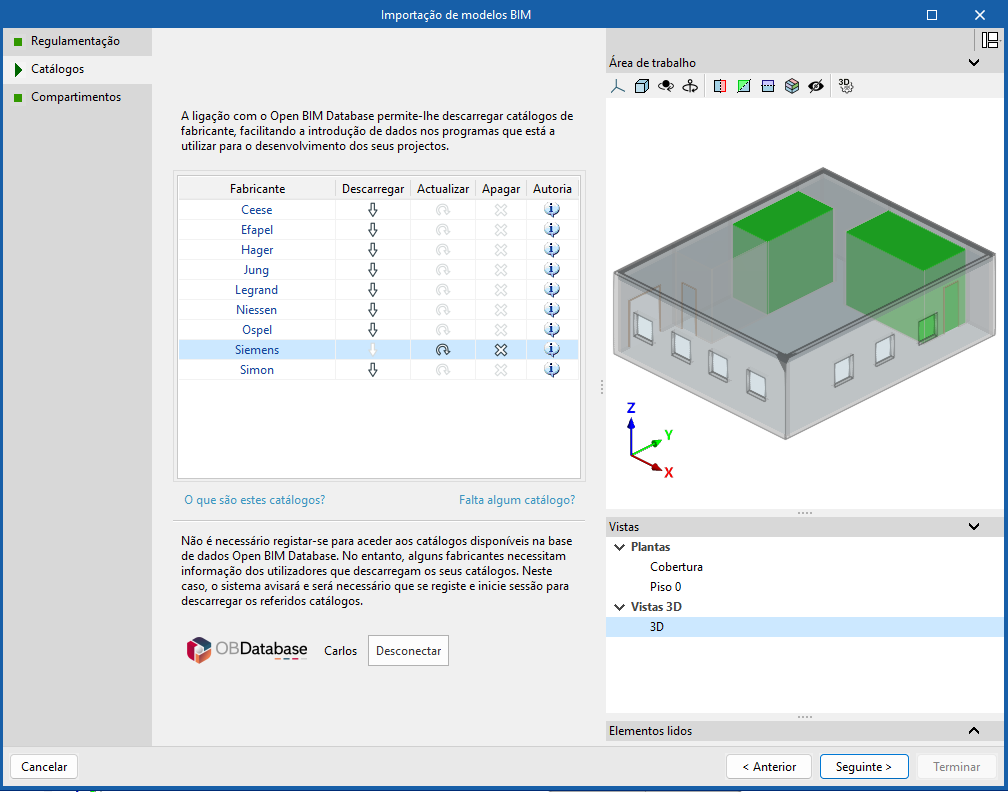The height and width of the screenshot is (792, 1008).
Task: View Siemens authorship info
Action: click(x=552, y=350)
